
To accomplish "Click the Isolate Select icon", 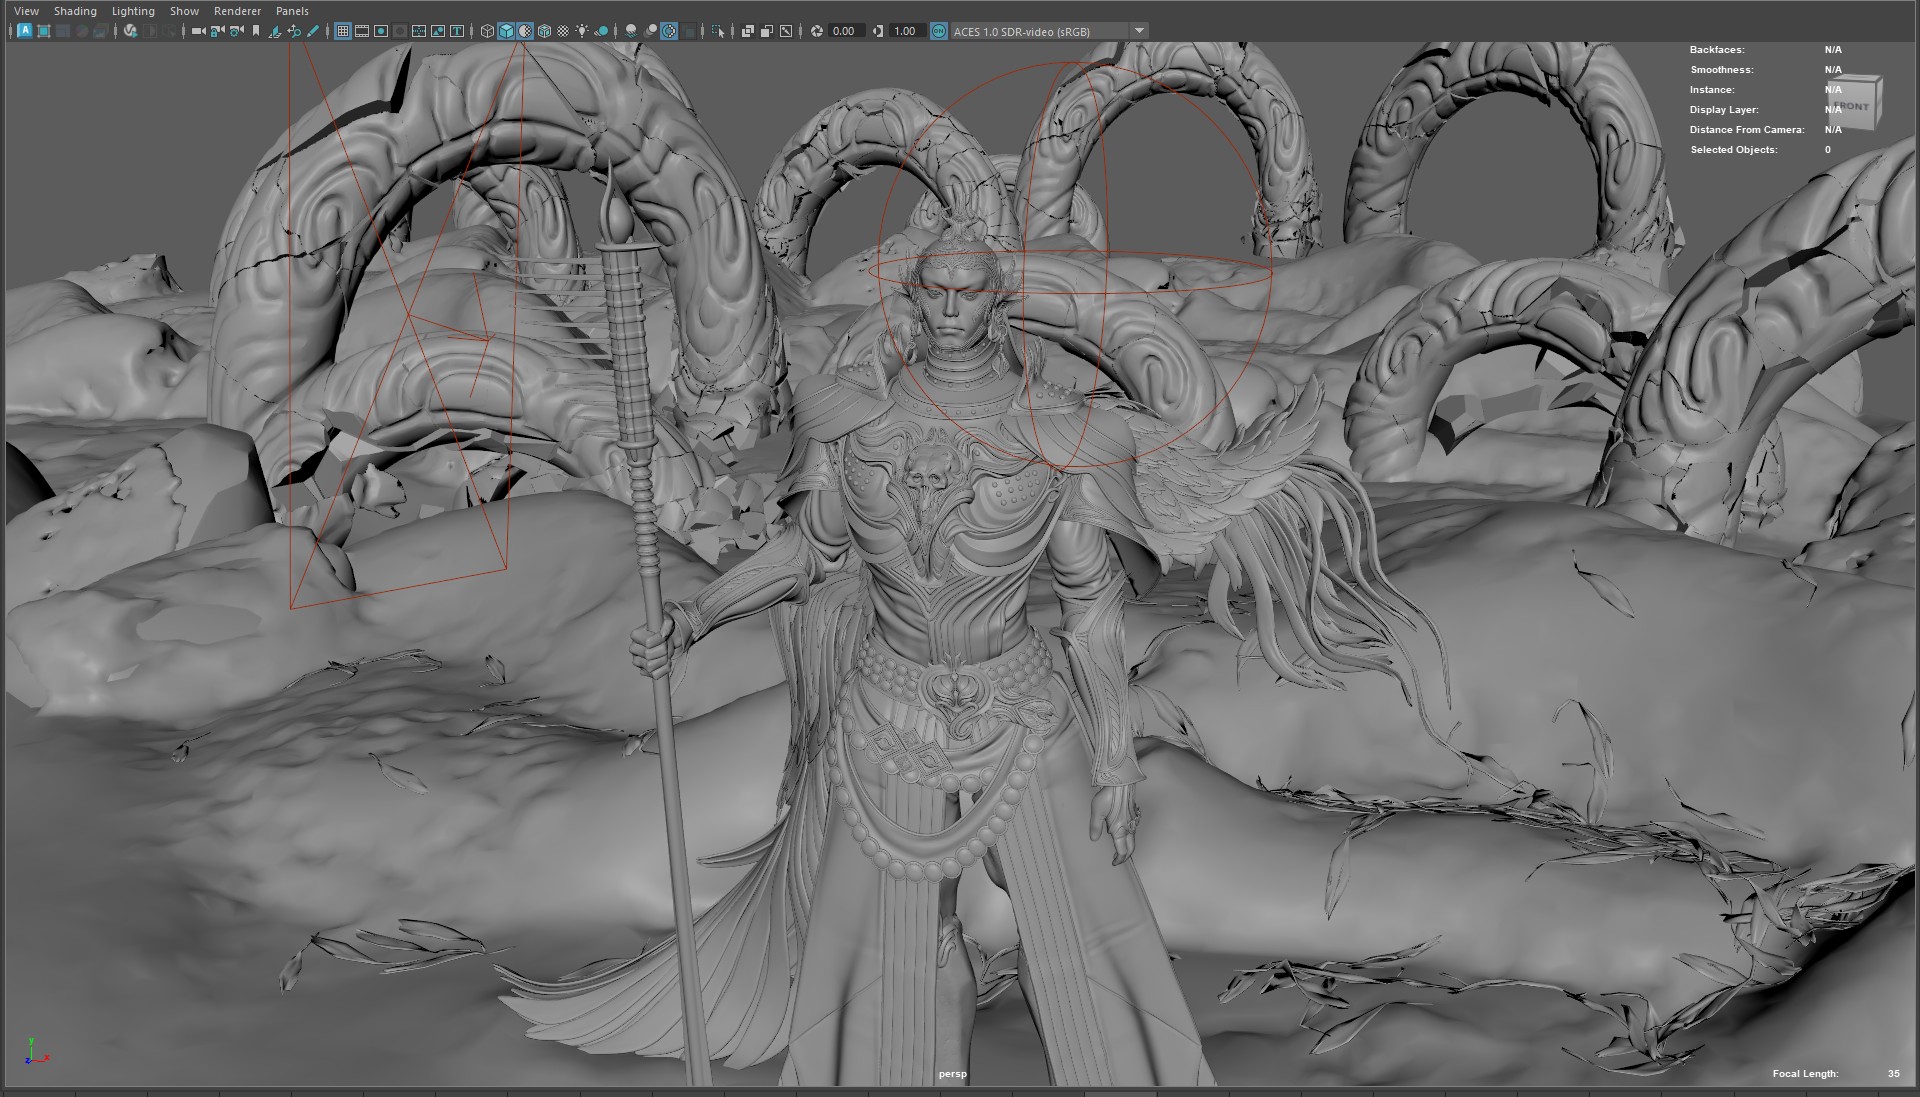I will point(718,31).
